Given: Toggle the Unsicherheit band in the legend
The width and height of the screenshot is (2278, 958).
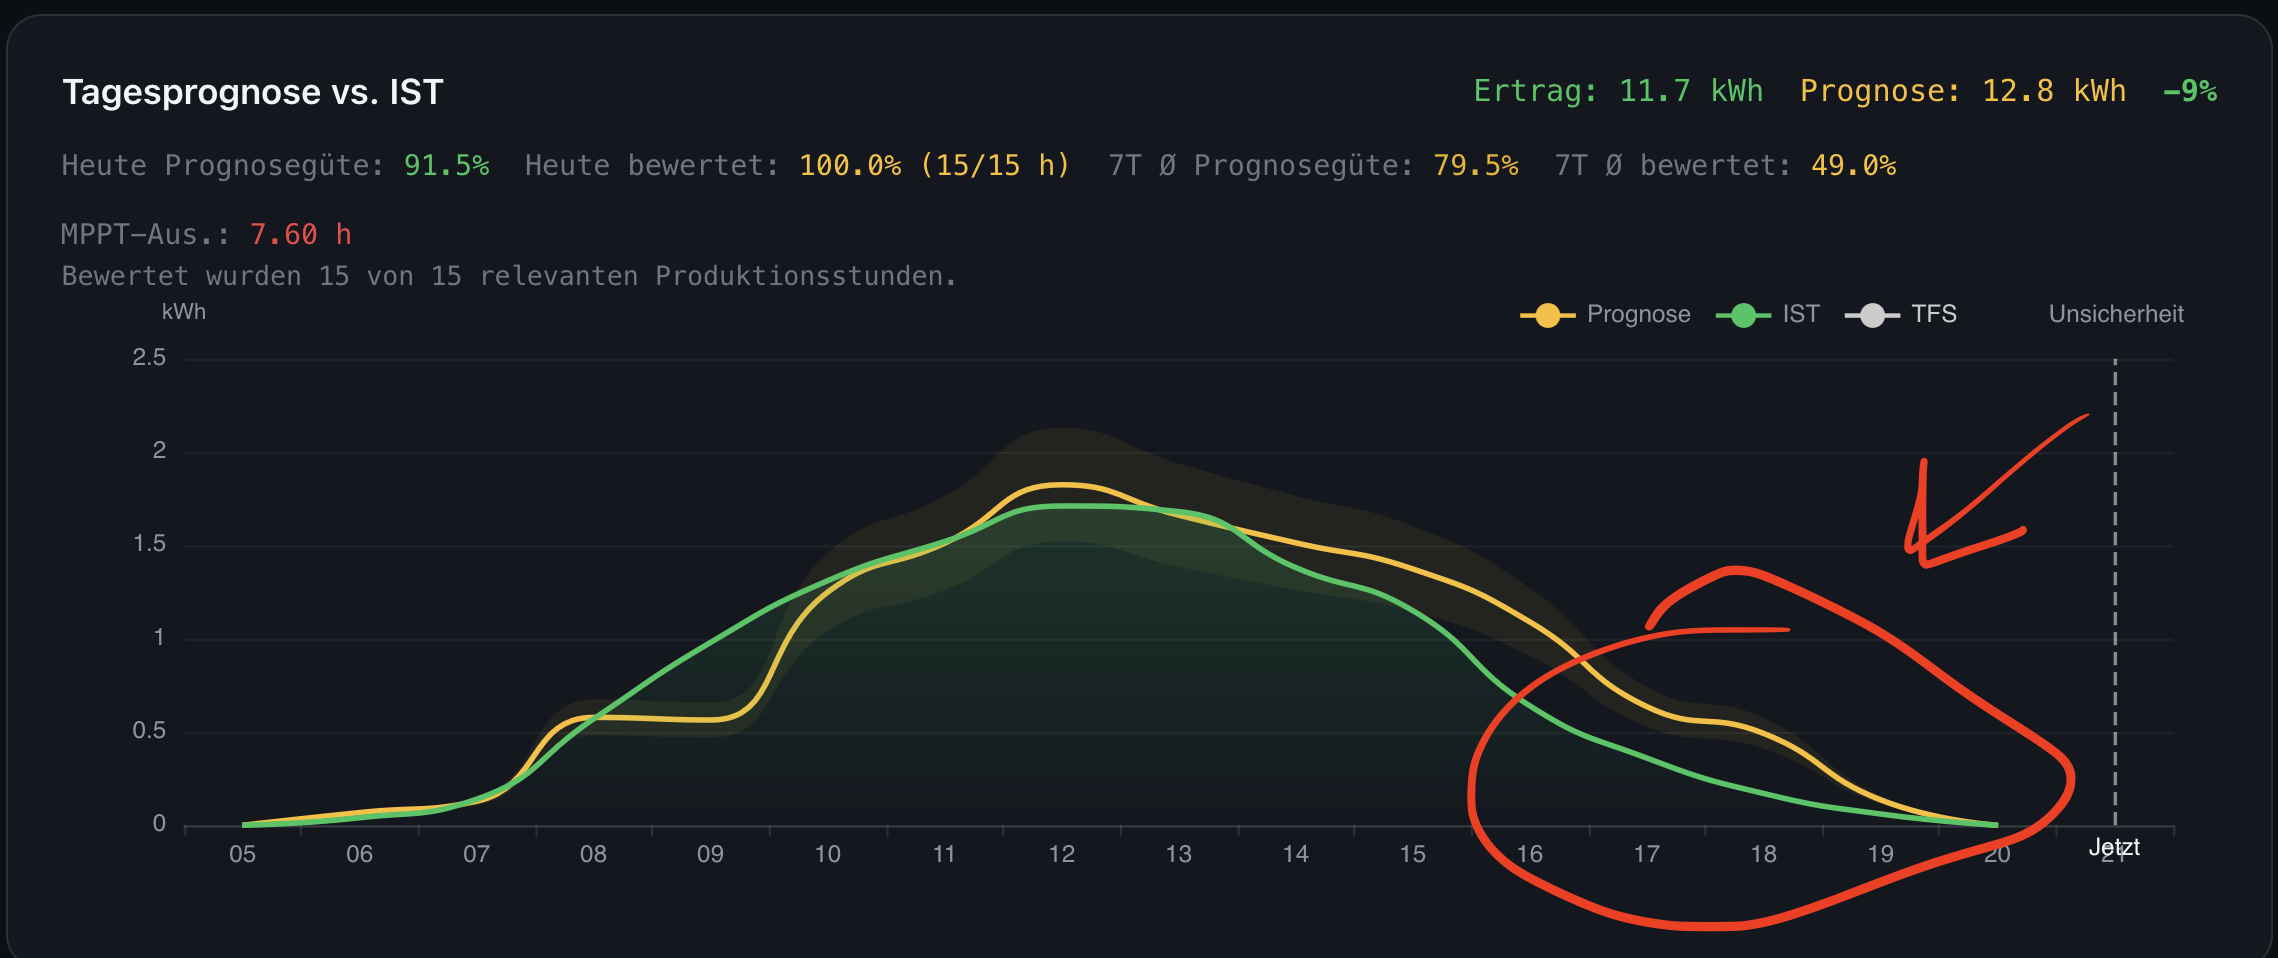Looking at the screenshot, I should click(2115, 315).
